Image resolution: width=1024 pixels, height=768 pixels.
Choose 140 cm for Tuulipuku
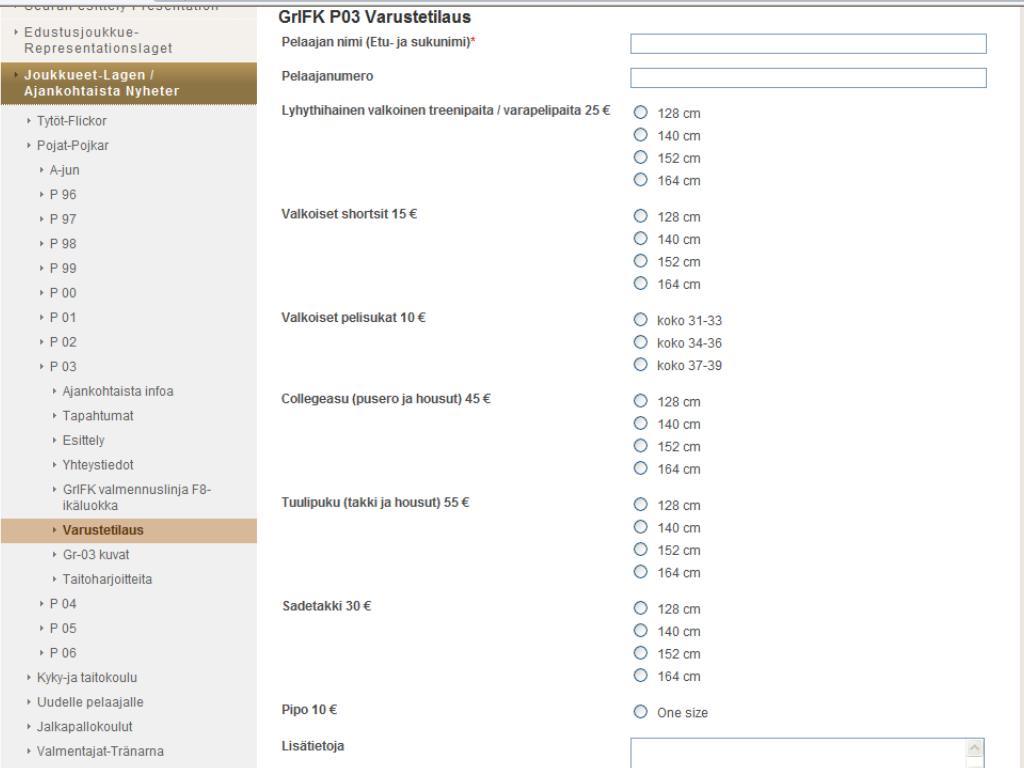641,526
